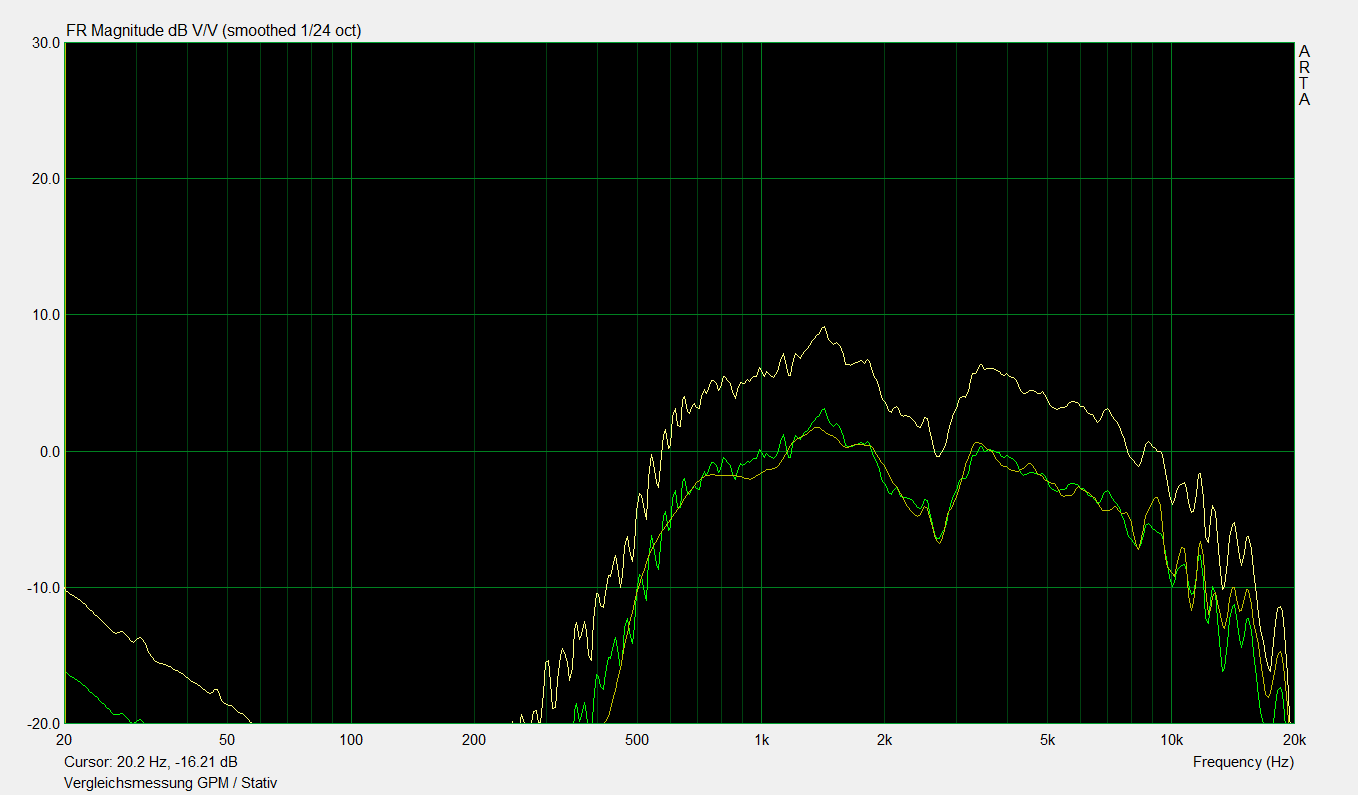The height and width of the screenshot is (795, 1358).
Task: Click the Cursor readout showing 20.2 Hz
Action: pyautogui.click(x=150, y=762)
